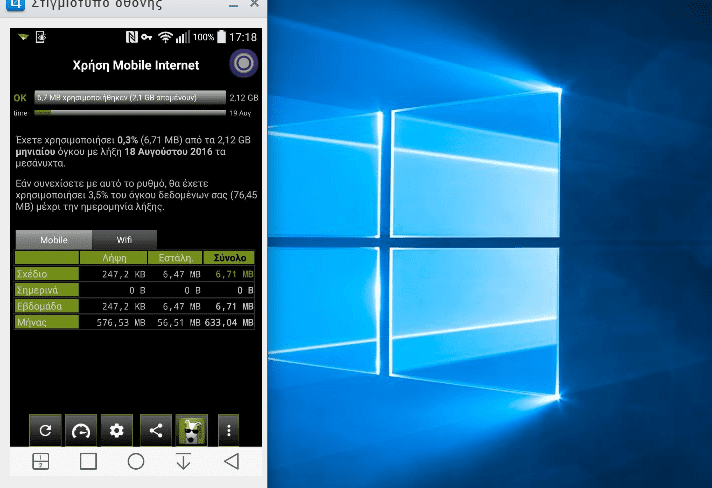Tap the circle home button
Image resolution: width=712 pixels, height=488 pixels.
tap(136, 461)
